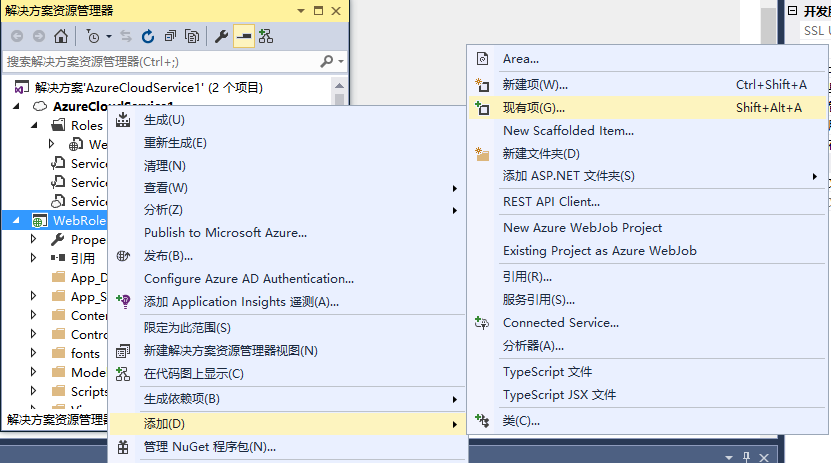Image resolution: width=831 pixels, height=463 pixels.
Task: Click the pending changes filter clock icon
Action: tap(93, 36)
